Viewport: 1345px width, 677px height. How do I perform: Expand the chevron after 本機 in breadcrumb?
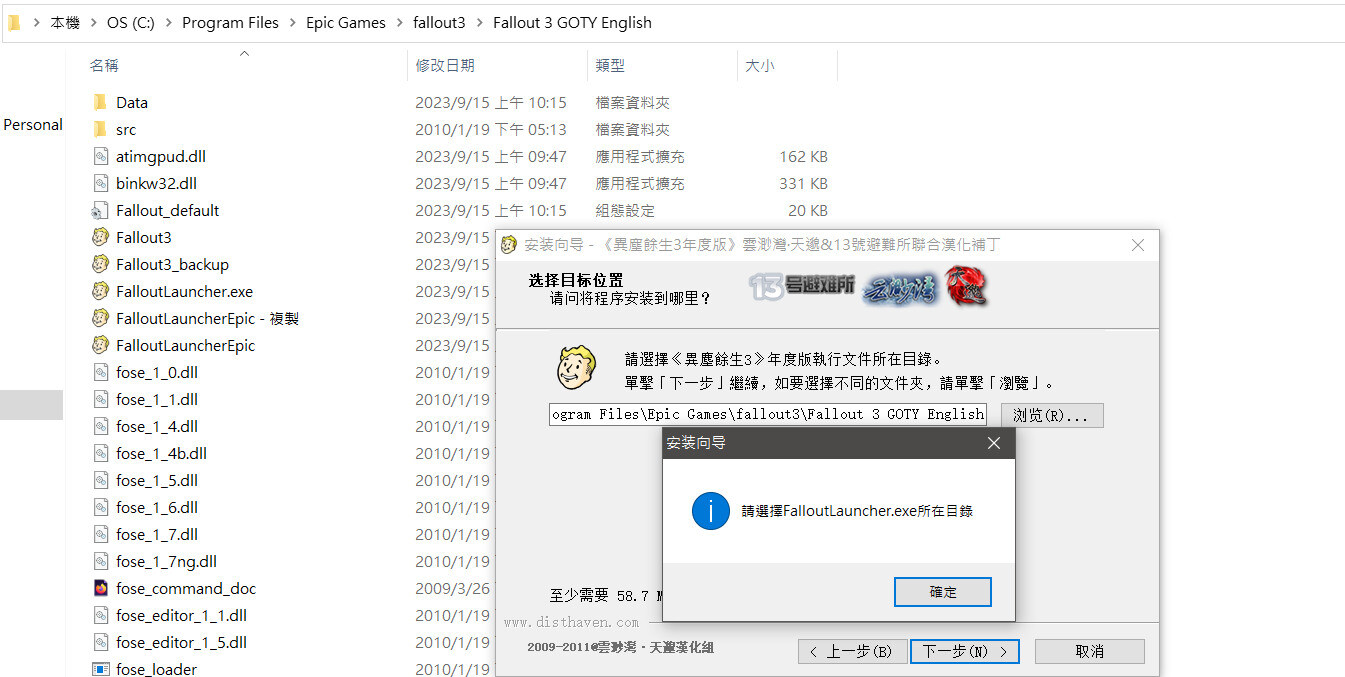(93, 22)
